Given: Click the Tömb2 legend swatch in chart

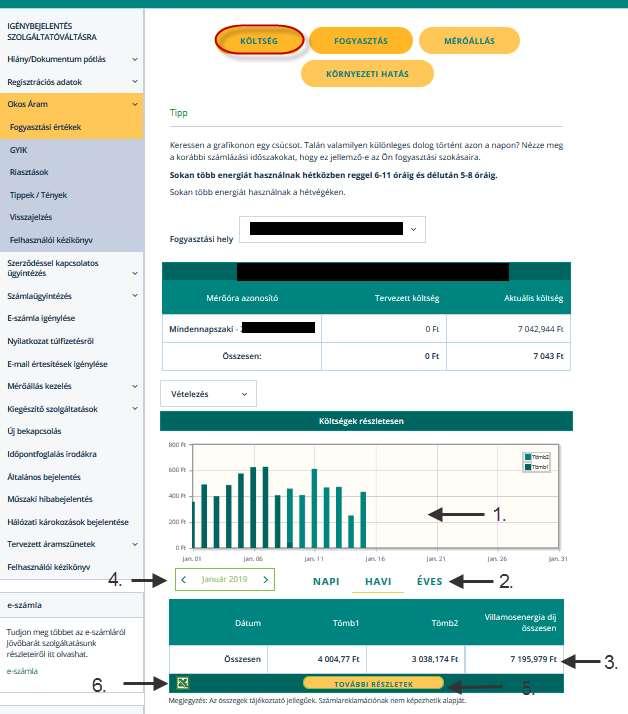Looking at the screenshot, I should click(528, 457).
